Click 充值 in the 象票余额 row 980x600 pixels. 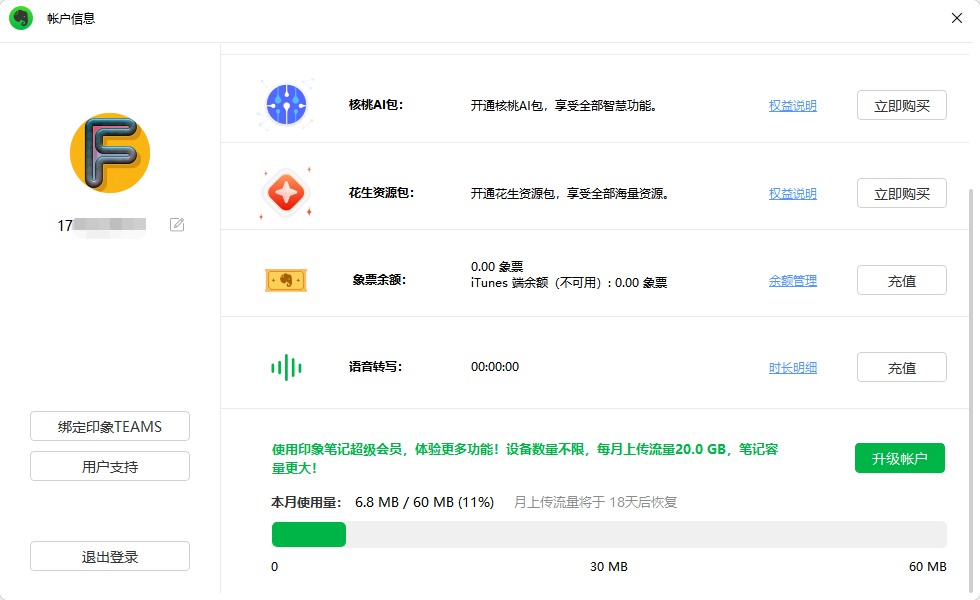(901, 281)
